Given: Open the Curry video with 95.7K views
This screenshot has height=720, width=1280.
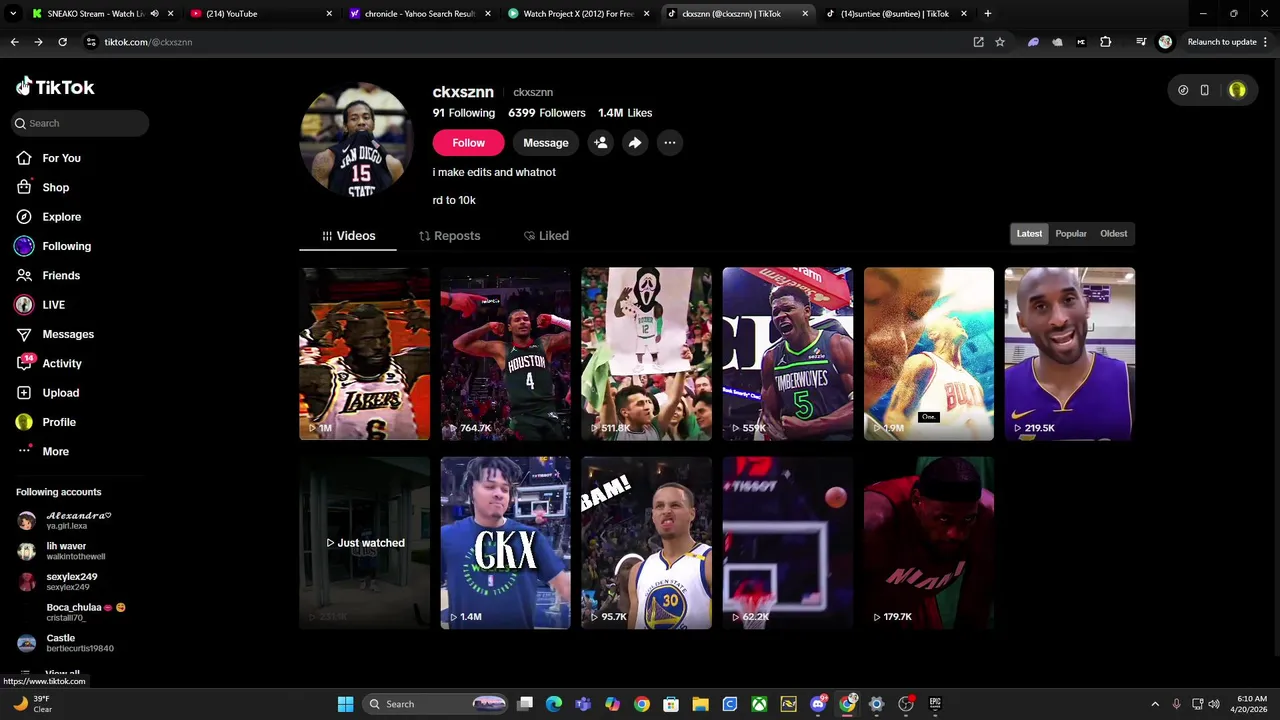Looking at the screenshot, I should pyautogui.click(x=646, y=543).
